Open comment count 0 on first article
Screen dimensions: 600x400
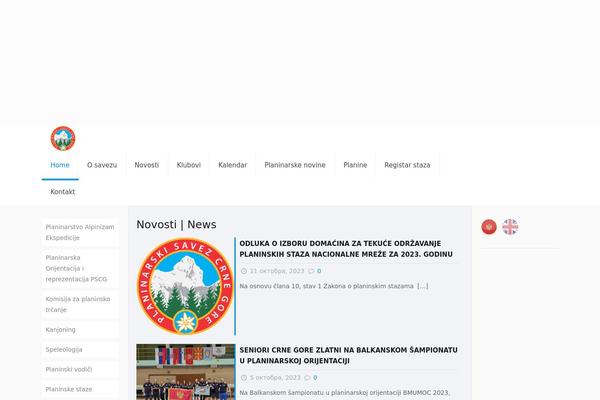[319, 271]
